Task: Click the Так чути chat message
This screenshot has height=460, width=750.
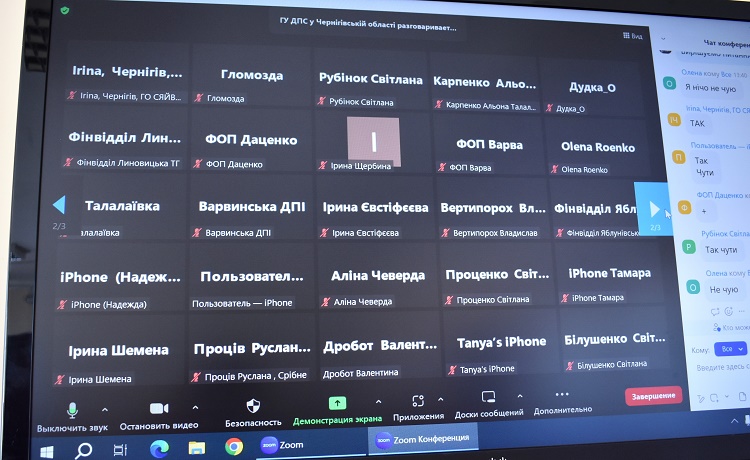Action: 721,250
